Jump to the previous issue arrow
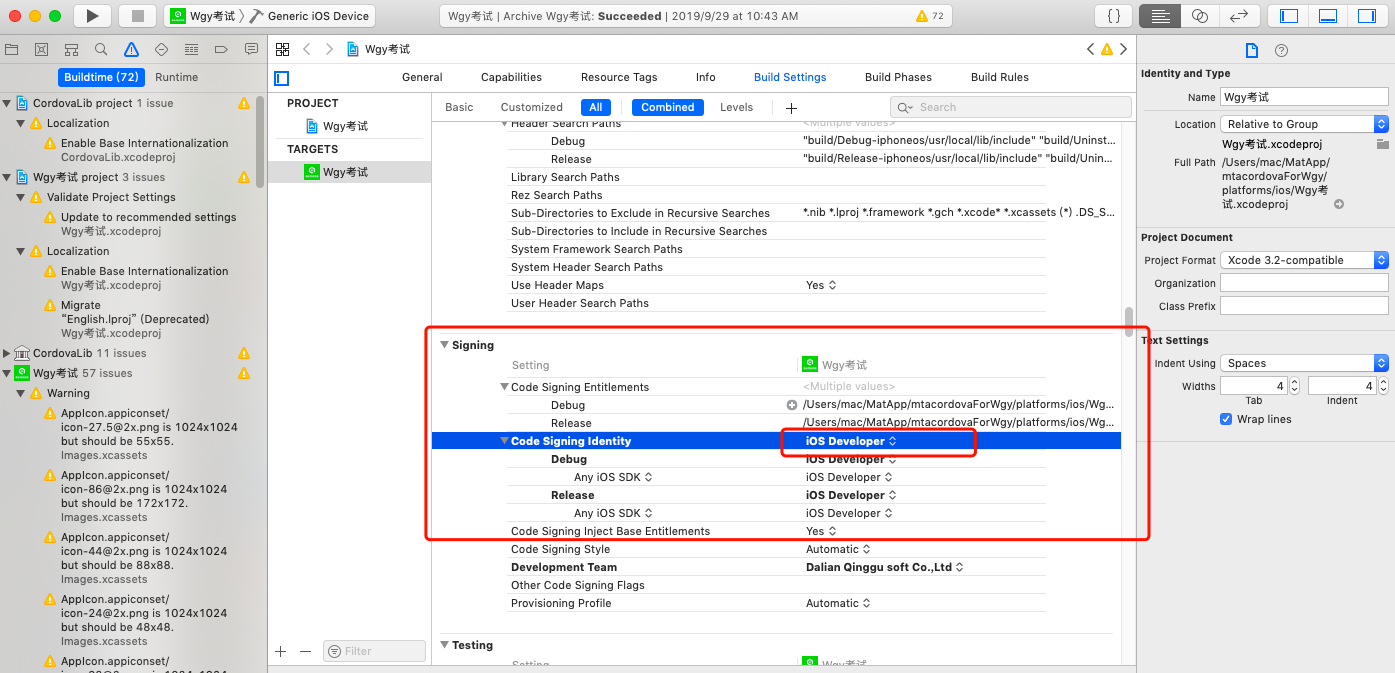 coord(1091,49)
